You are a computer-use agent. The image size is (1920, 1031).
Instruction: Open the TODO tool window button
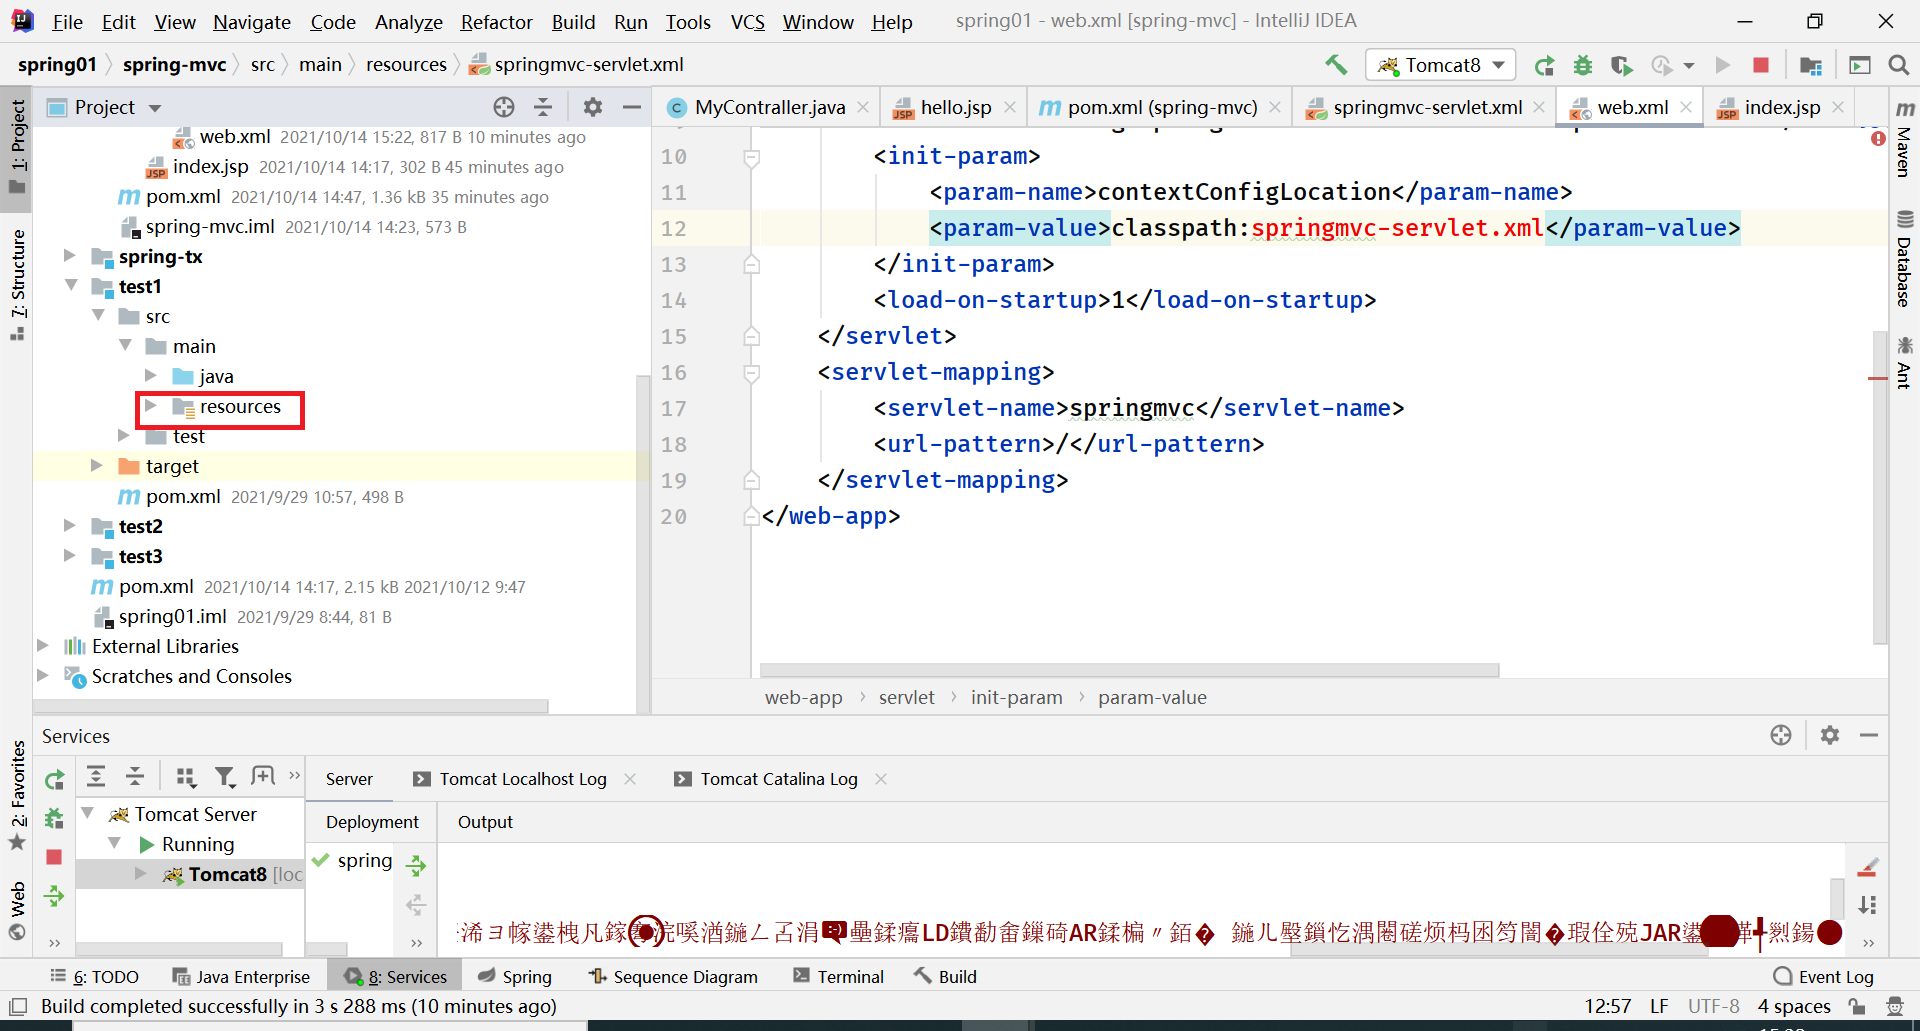(x=95, y=976)
